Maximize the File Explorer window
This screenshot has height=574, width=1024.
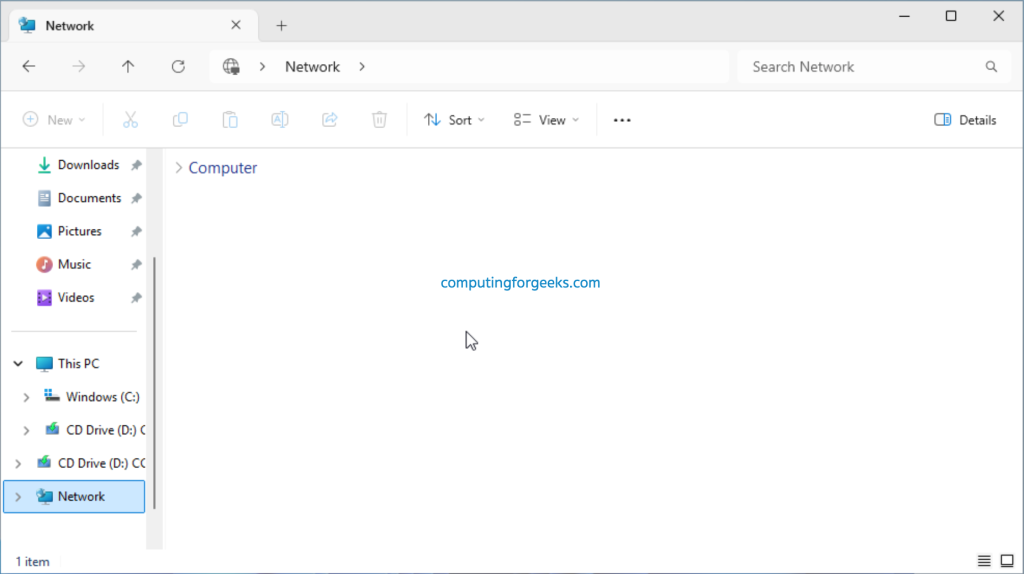(952, 16)
